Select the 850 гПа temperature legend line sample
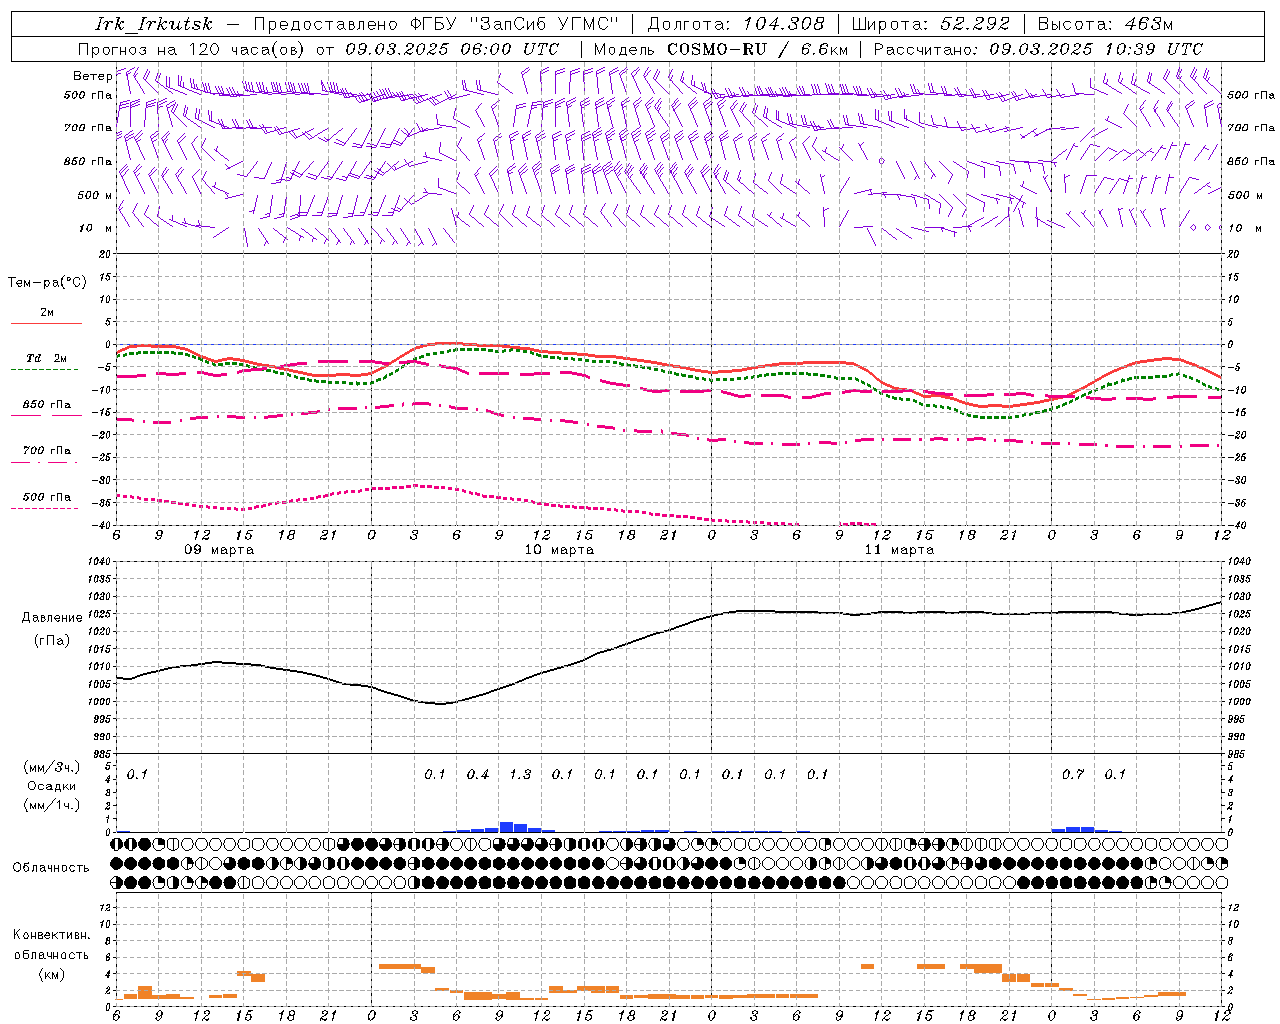This screenshot has height=1024, width=1280. click(x=46, y=414)
